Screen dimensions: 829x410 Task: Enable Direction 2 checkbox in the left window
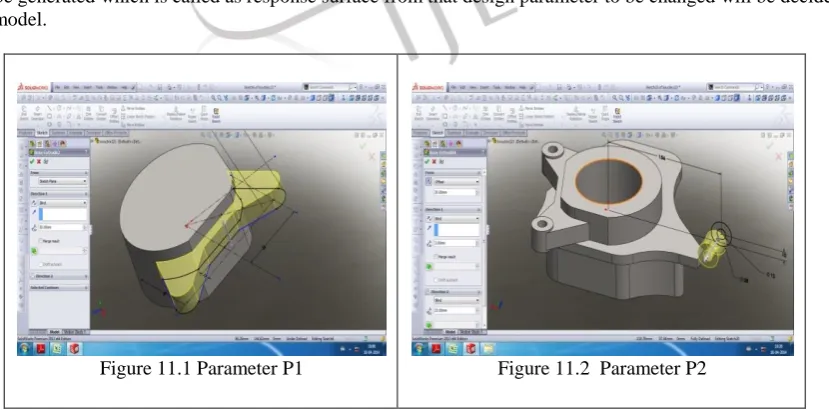tap(33, 276)
